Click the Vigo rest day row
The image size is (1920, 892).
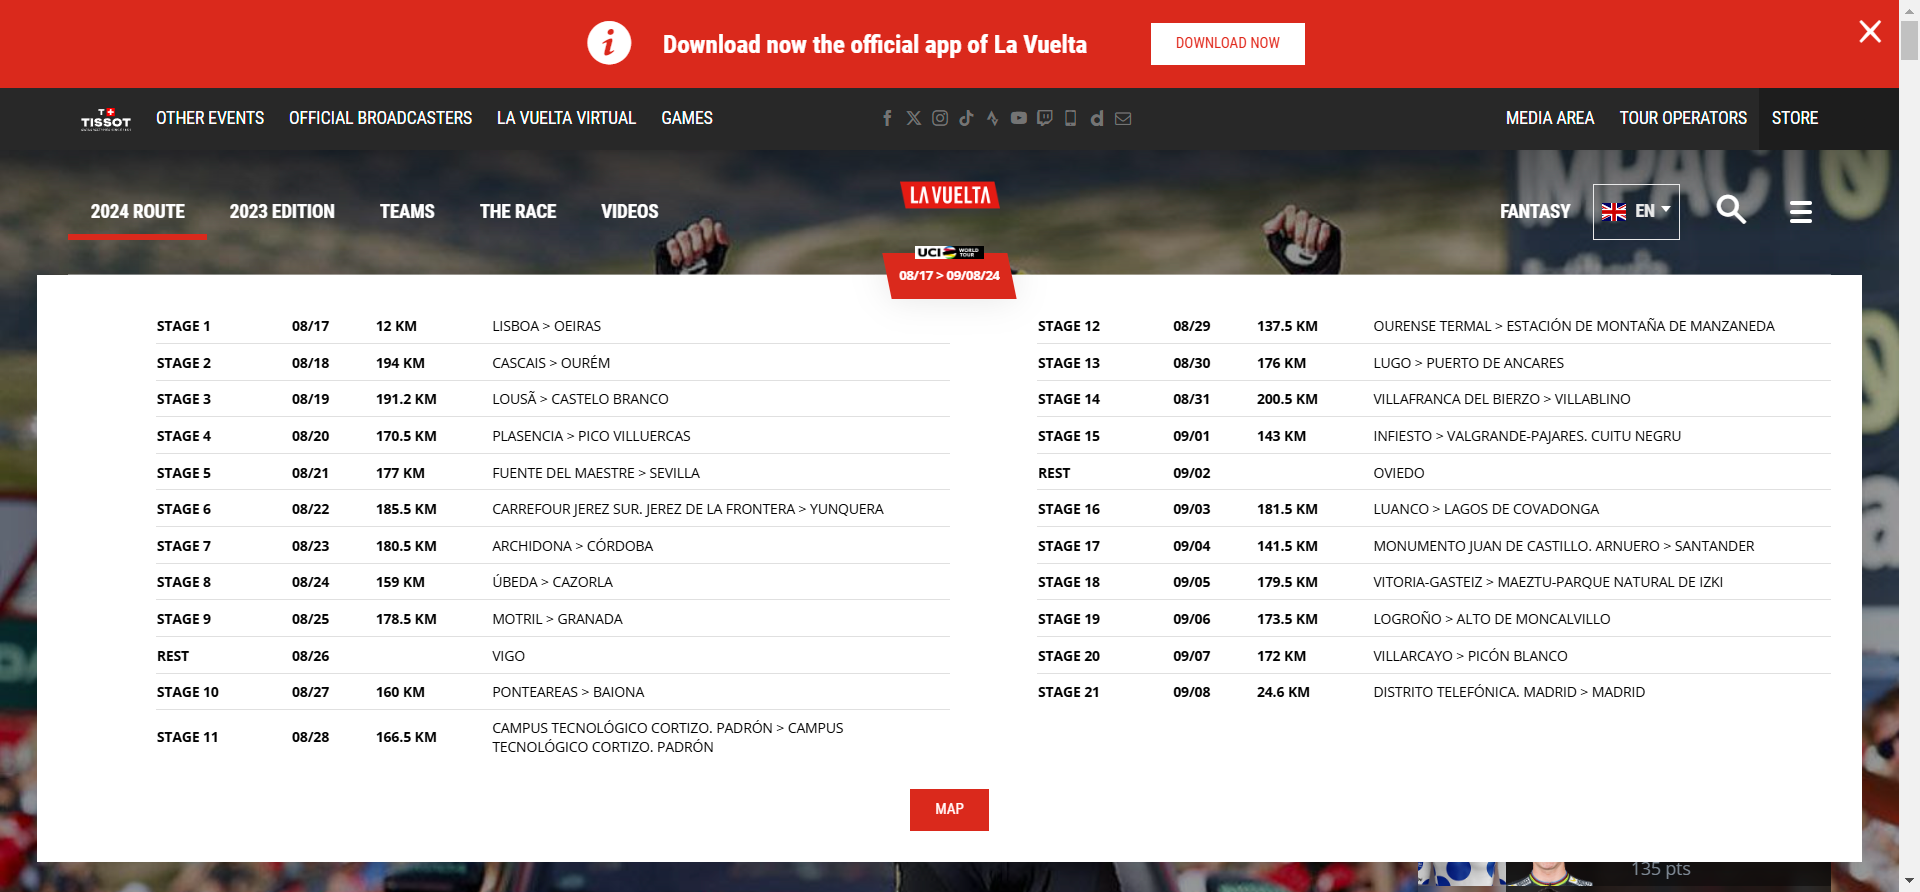pyautogui.click(x=553, y=656)
